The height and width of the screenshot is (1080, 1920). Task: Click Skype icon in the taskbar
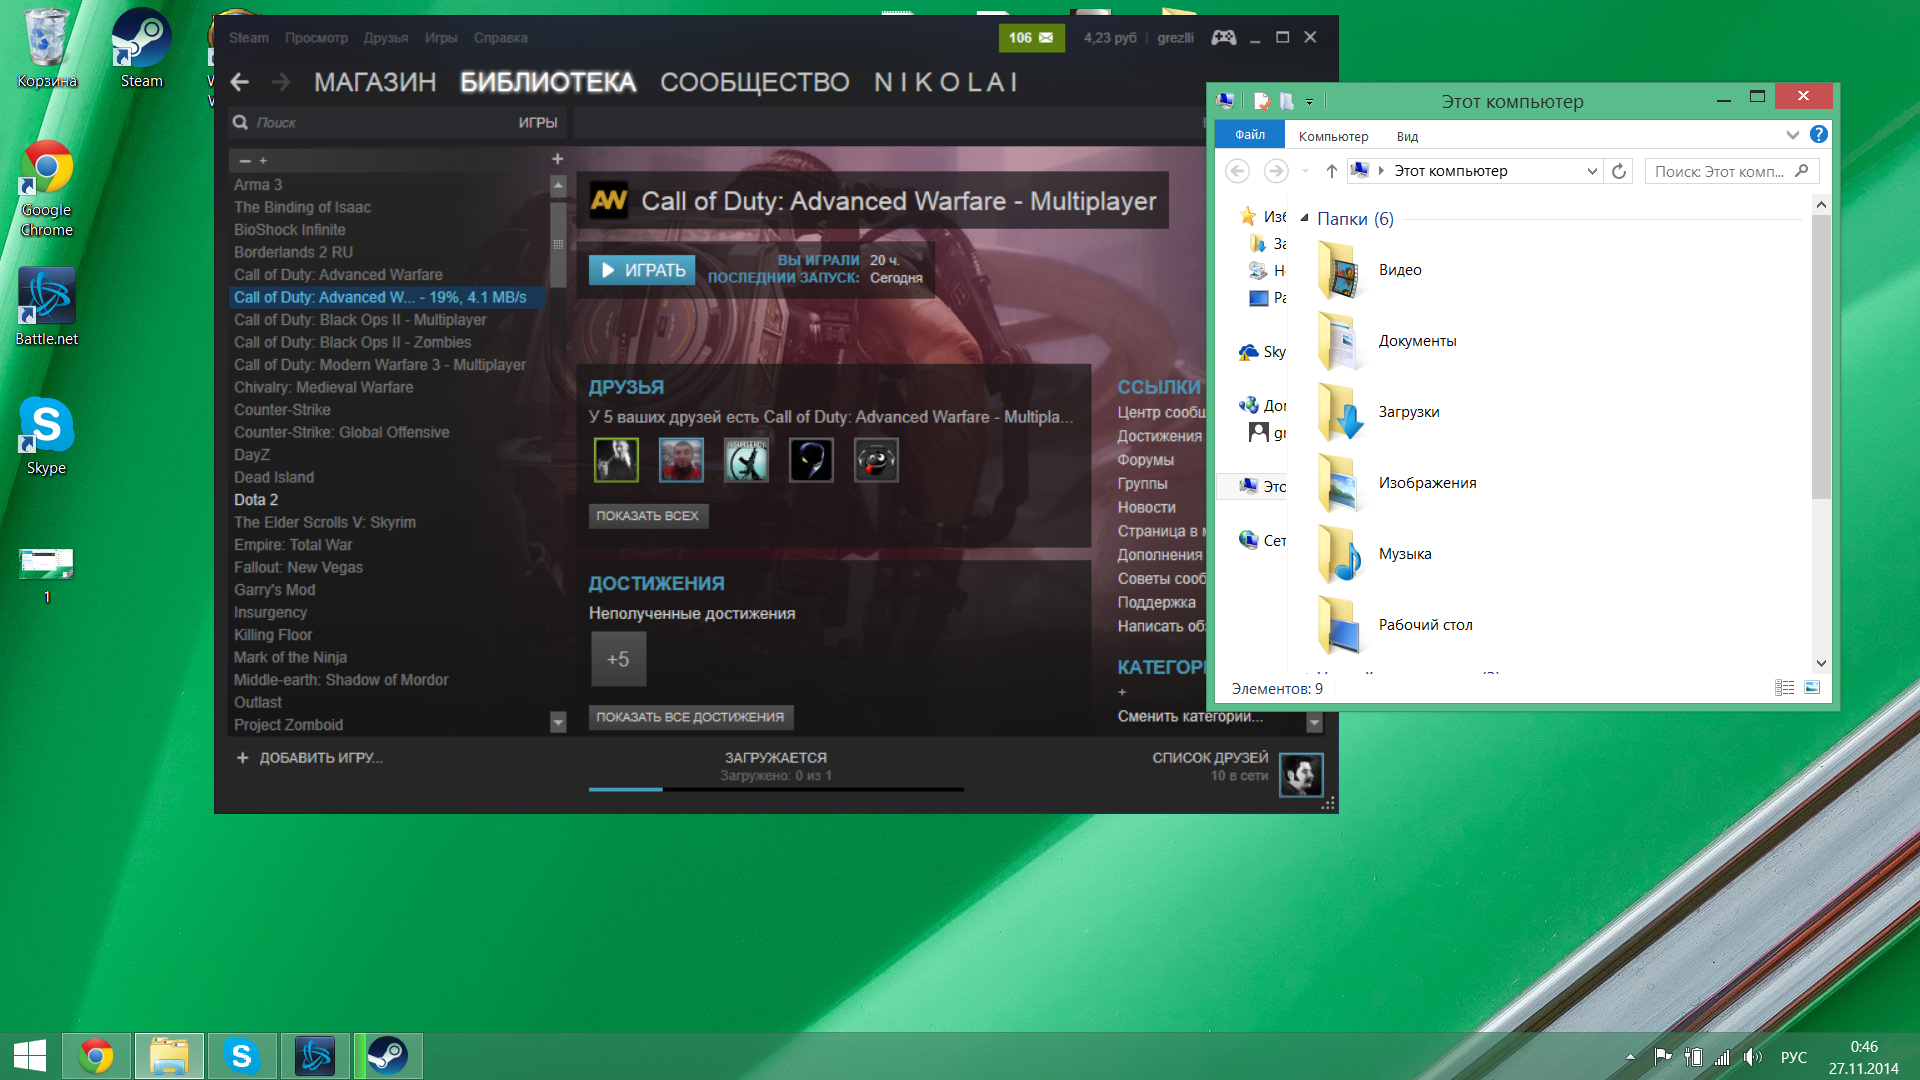pyautogui.click(x=241, y=1056)
